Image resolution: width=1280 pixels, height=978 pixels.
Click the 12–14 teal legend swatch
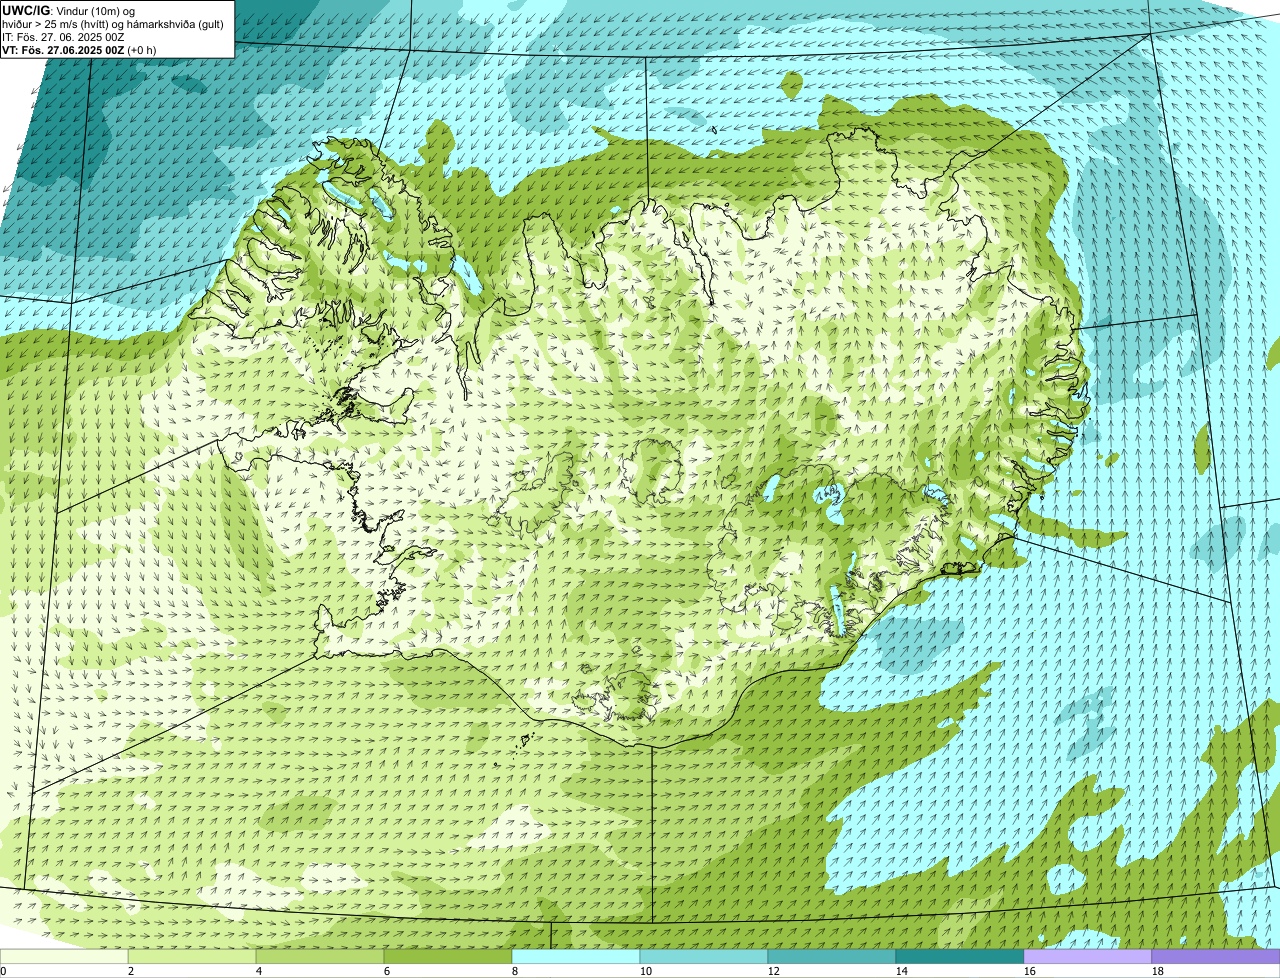coord(832,957)
